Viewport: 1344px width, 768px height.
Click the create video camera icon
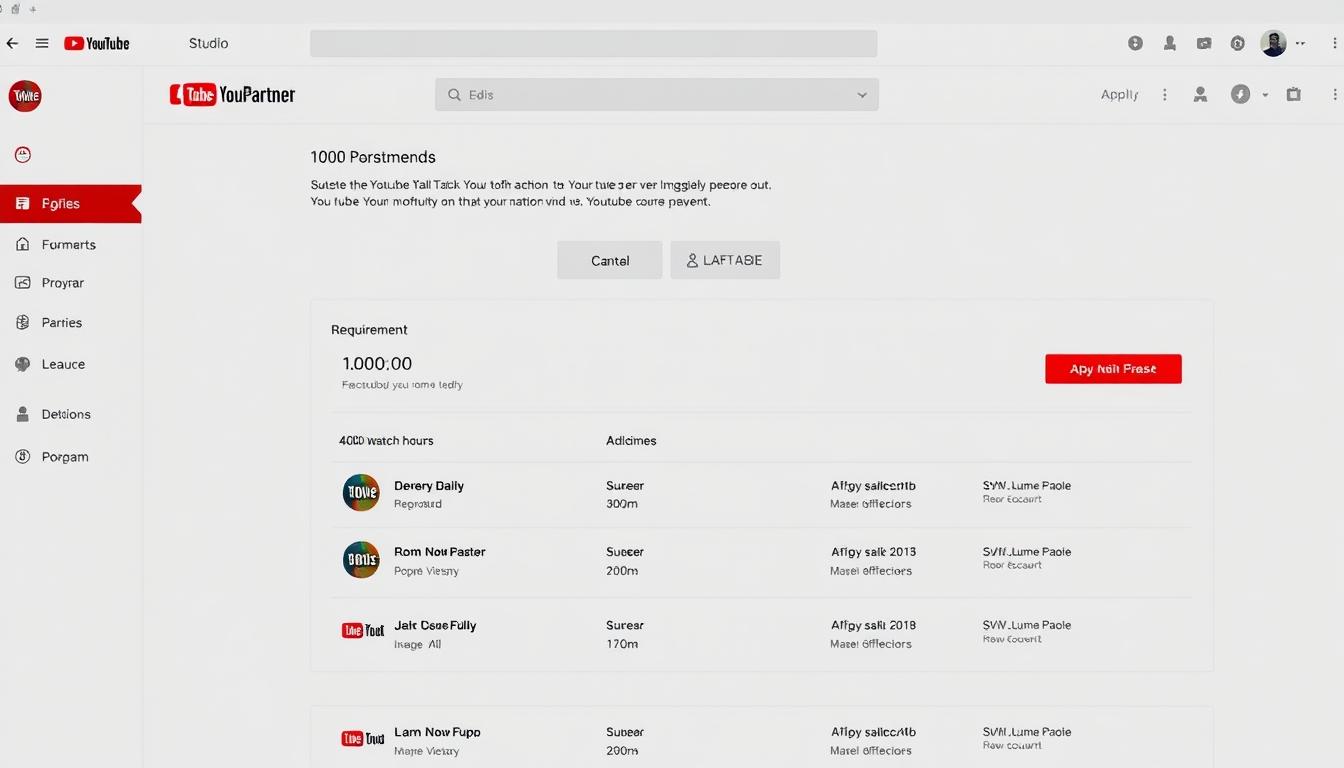coord(1204,43)
